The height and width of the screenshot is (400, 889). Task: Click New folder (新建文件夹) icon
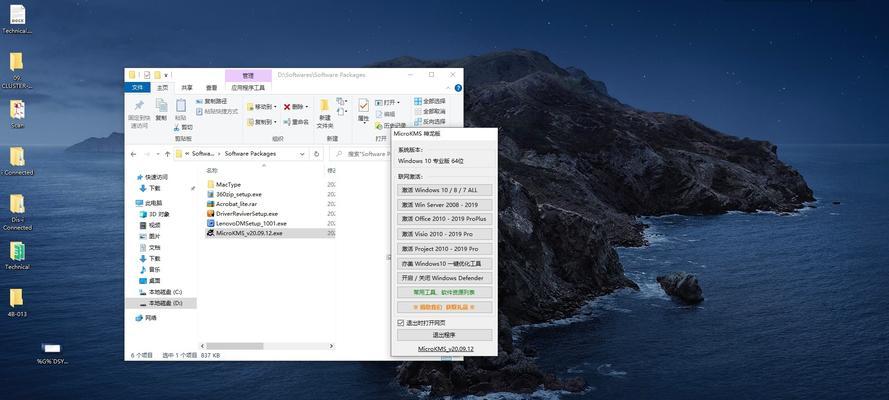325,114
